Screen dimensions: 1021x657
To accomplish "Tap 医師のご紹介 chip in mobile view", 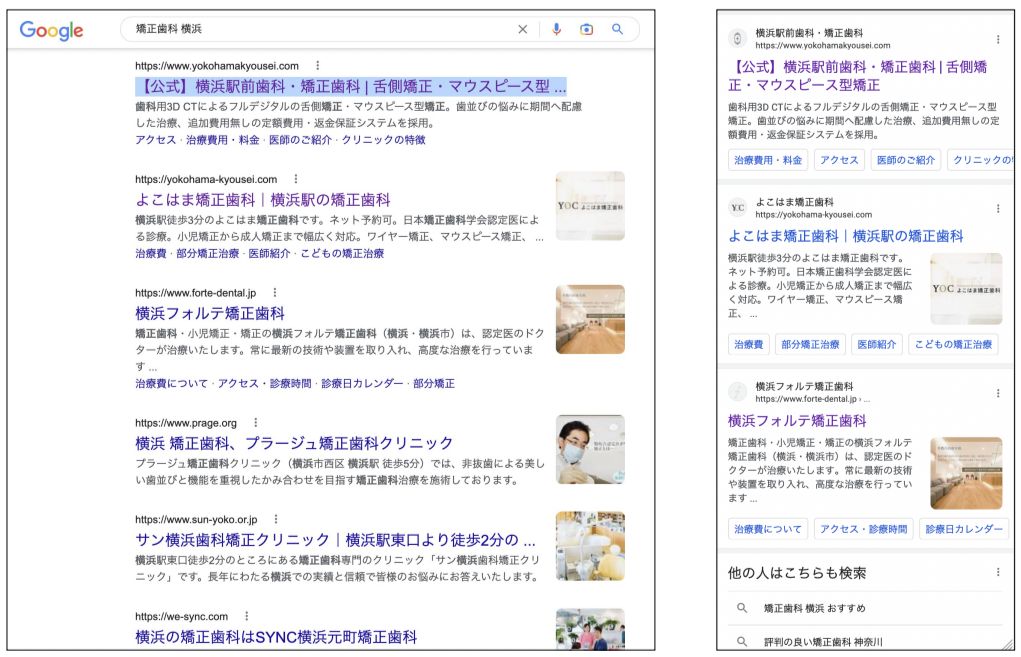I will tap(906, 160).
